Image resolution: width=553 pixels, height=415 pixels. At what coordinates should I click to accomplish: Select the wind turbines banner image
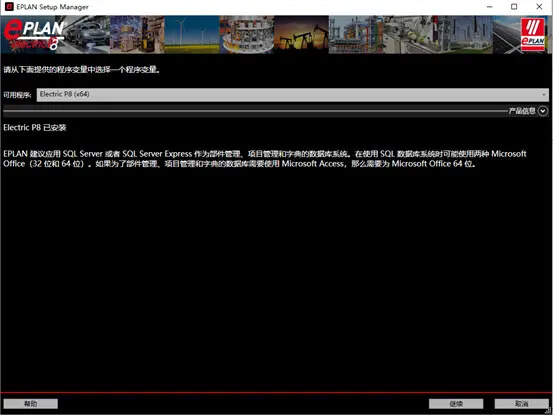click(192, 35)
